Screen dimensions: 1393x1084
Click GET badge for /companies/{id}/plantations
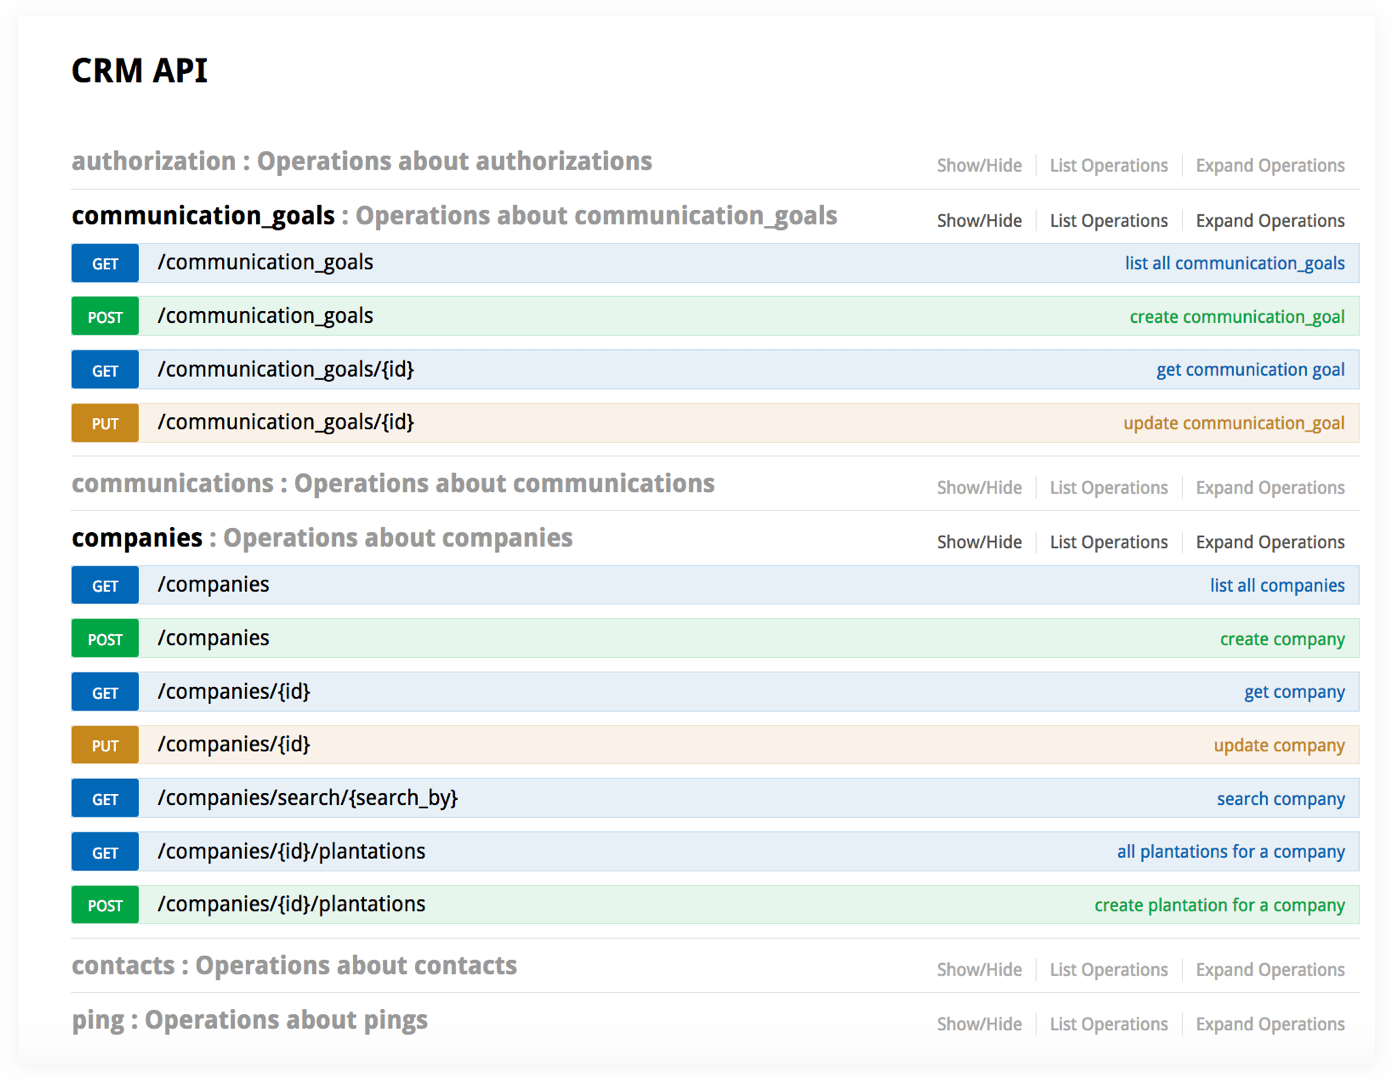(x=105, y=853)
